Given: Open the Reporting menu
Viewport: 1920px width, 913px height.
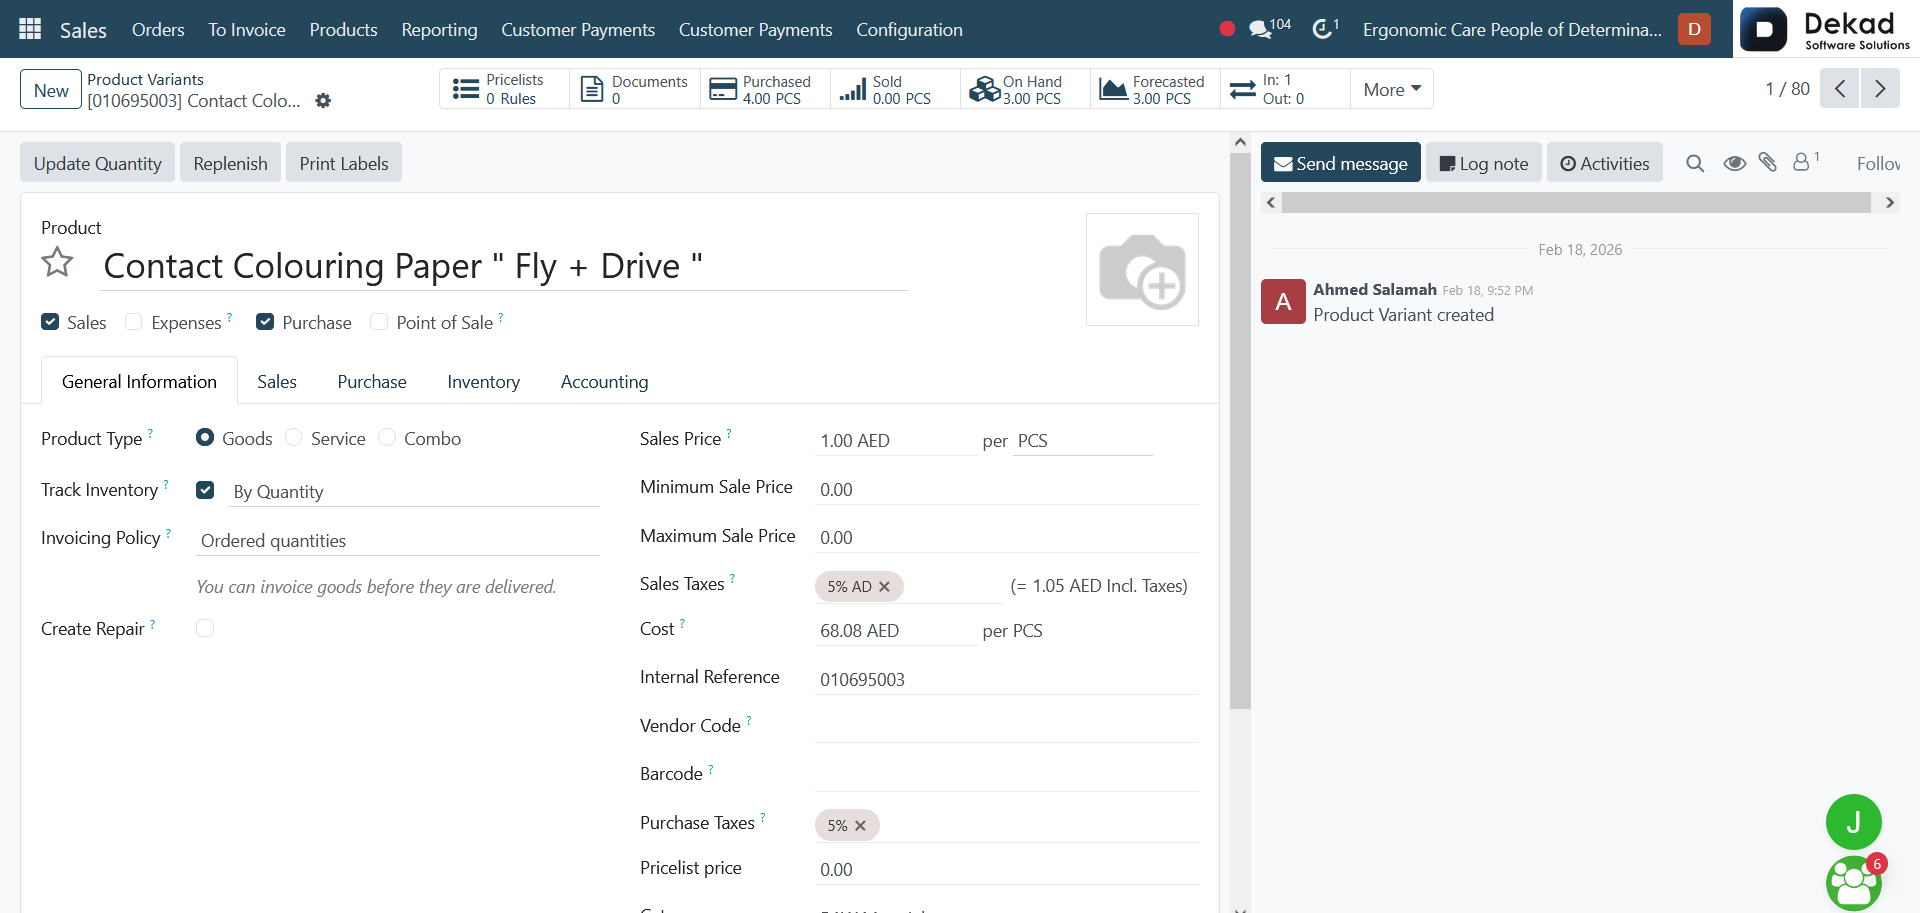Looking at the screenshot, I should coord(439,29).
